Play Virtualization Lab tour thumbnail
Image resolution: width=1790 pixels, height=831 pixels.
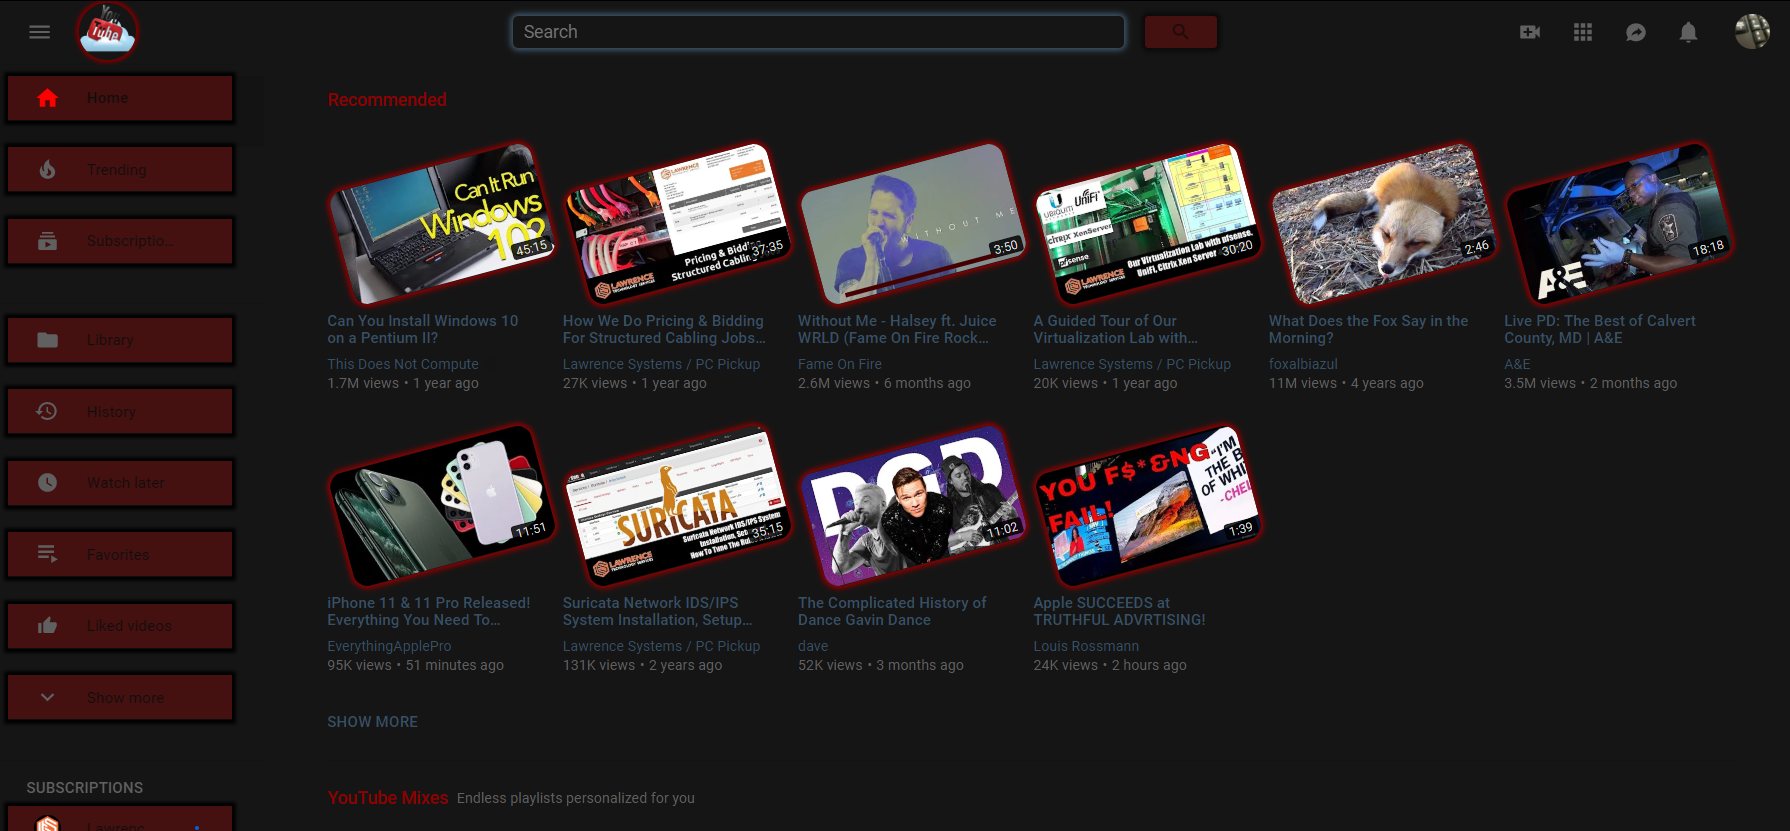point(1147,223)
